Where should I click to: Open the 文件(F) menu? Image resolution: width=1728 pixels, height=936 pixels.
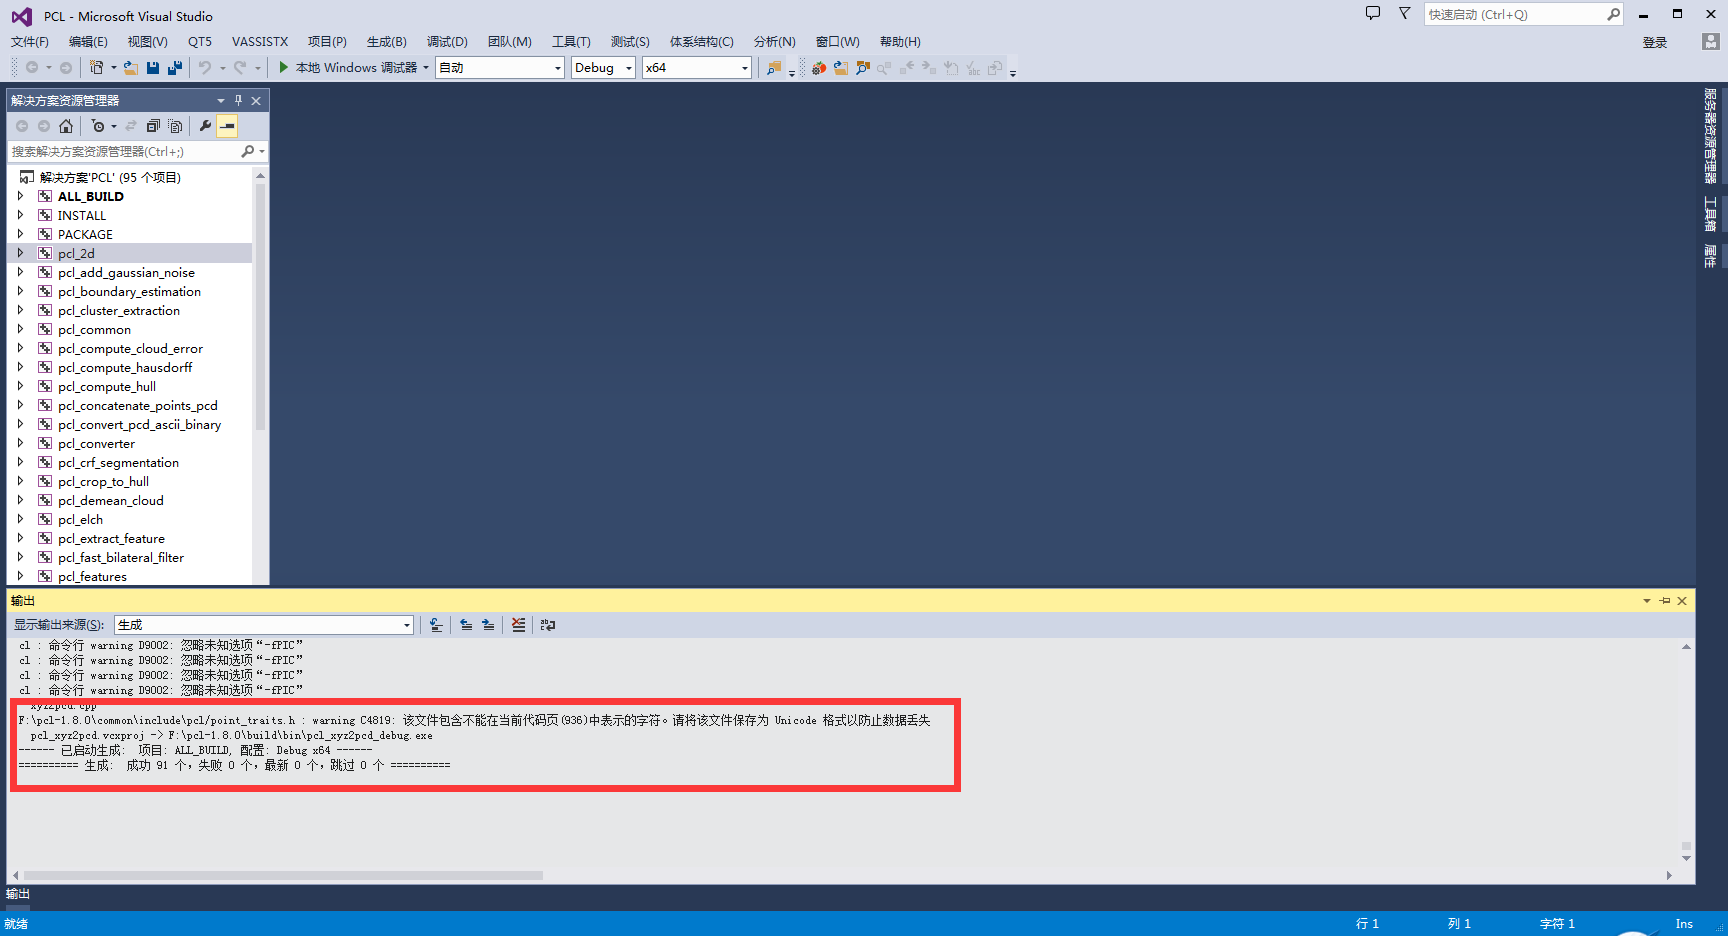click(x=30, y=42)
